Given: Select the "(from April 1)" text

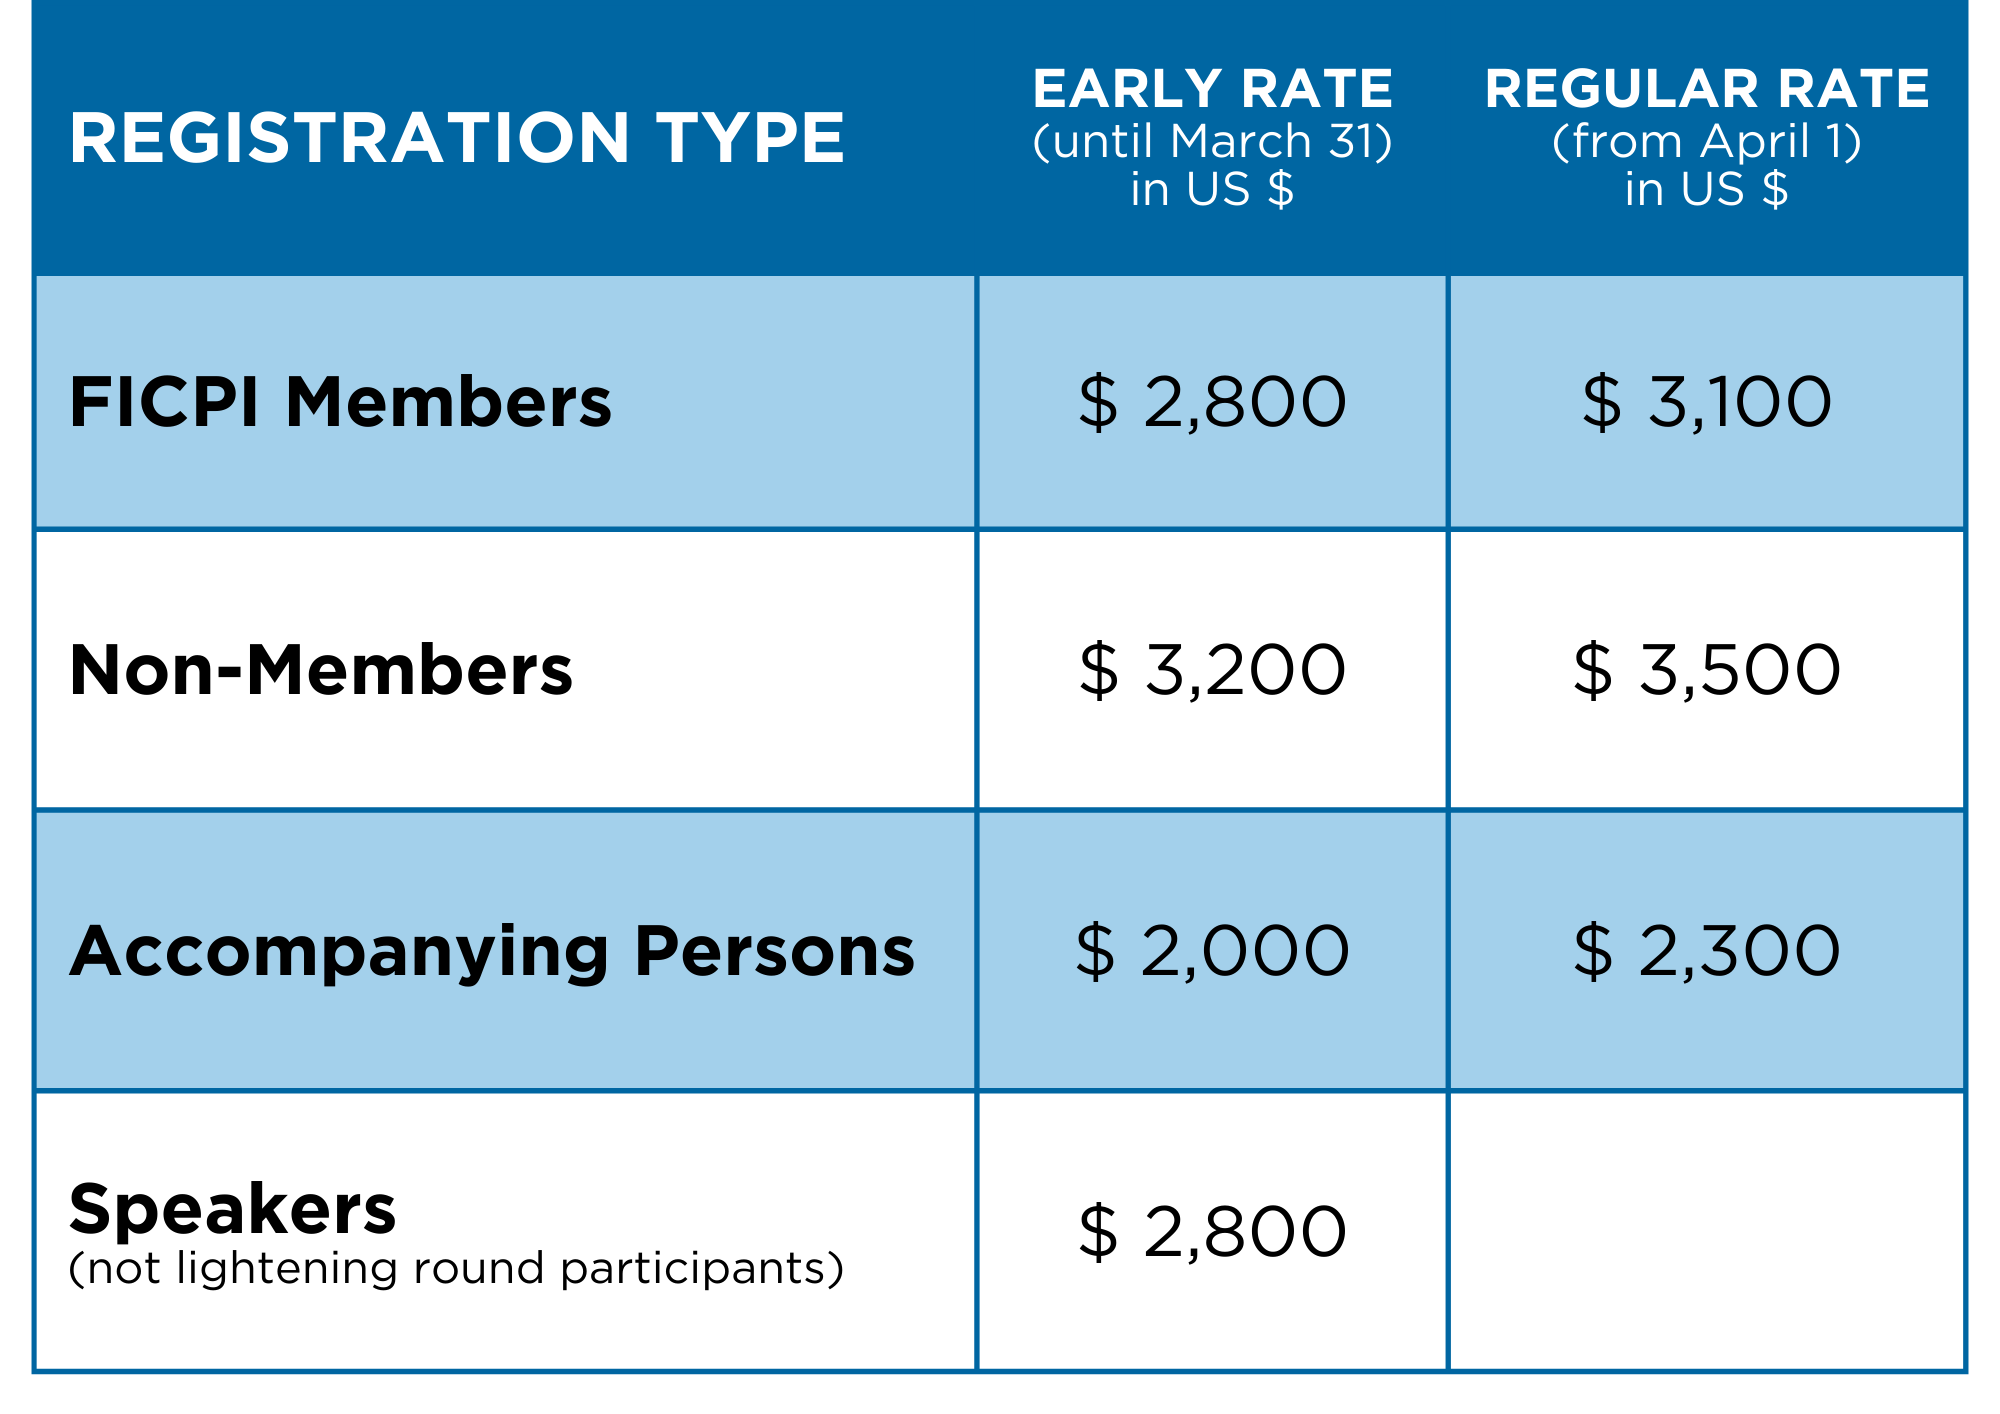Looking at the screenshot, I should pyautogui.click(x=1706, y=141).
